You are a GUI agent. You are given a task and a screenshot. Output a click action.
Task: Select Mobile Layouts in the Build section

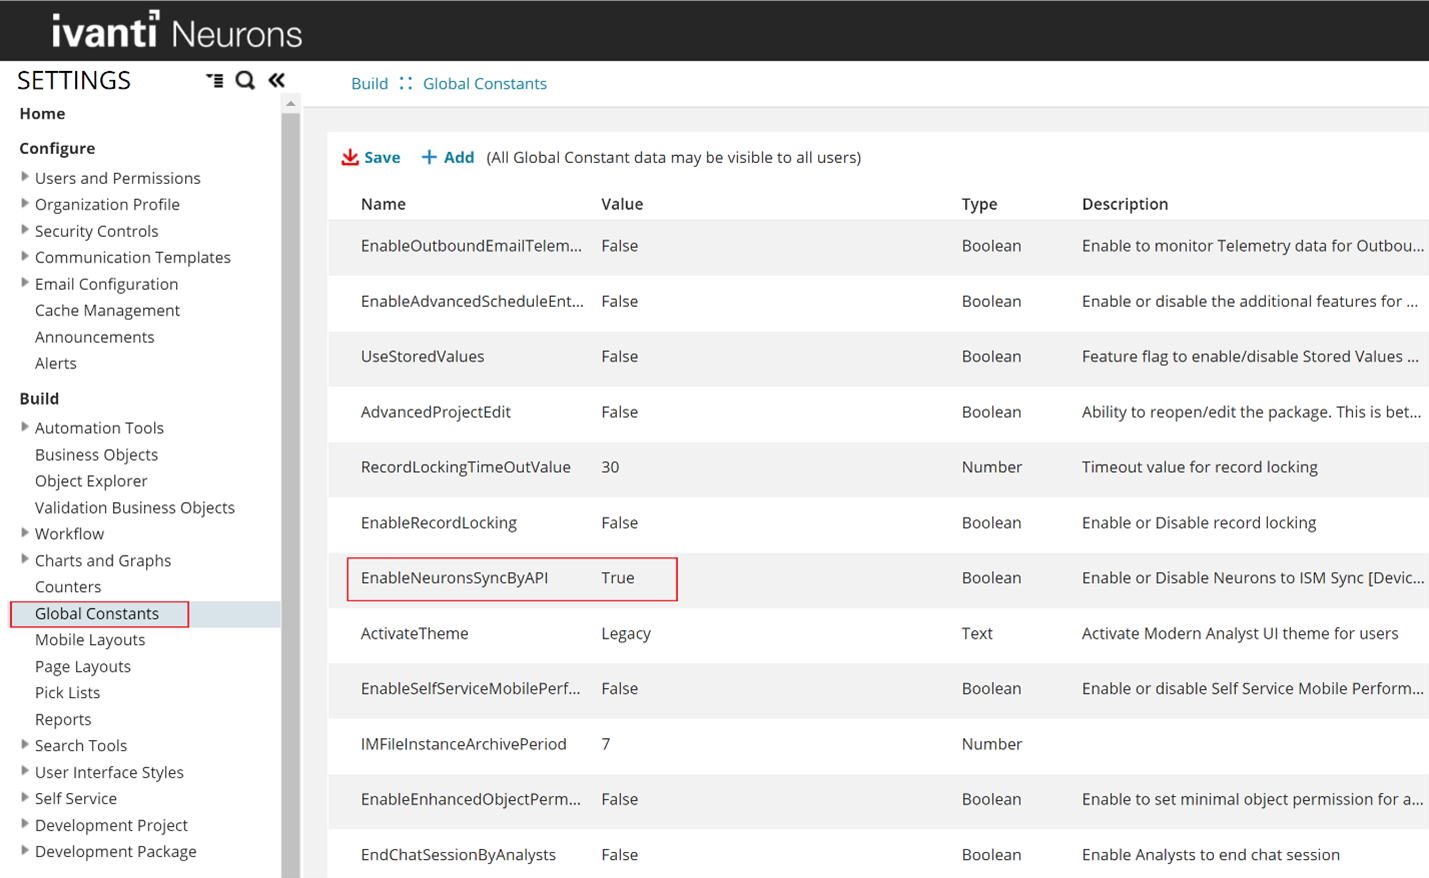click(90, 639)
